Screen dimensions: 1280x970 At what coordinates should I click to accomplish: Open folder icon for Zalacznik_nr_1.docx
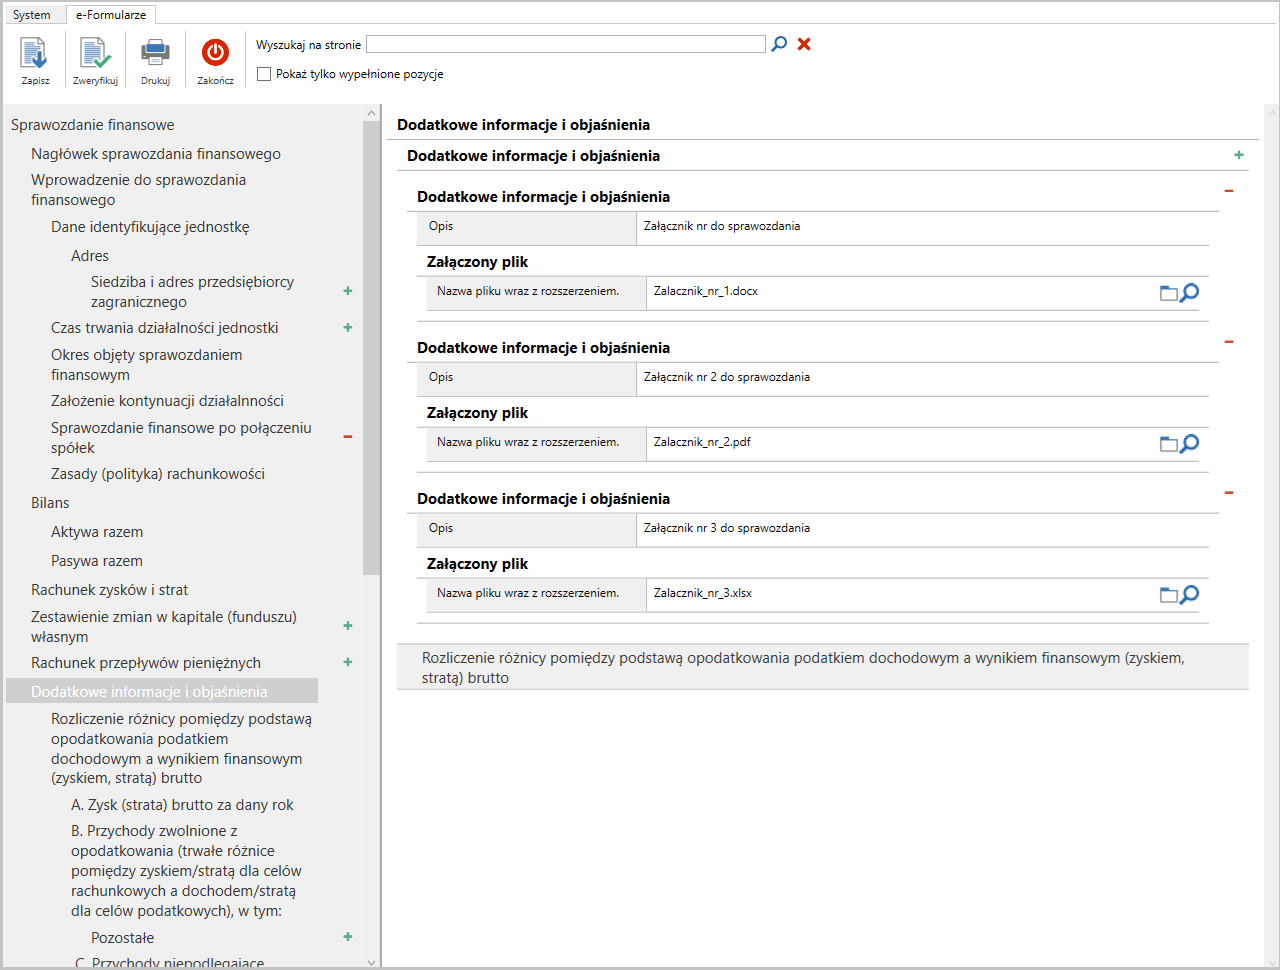[1168, 292]
